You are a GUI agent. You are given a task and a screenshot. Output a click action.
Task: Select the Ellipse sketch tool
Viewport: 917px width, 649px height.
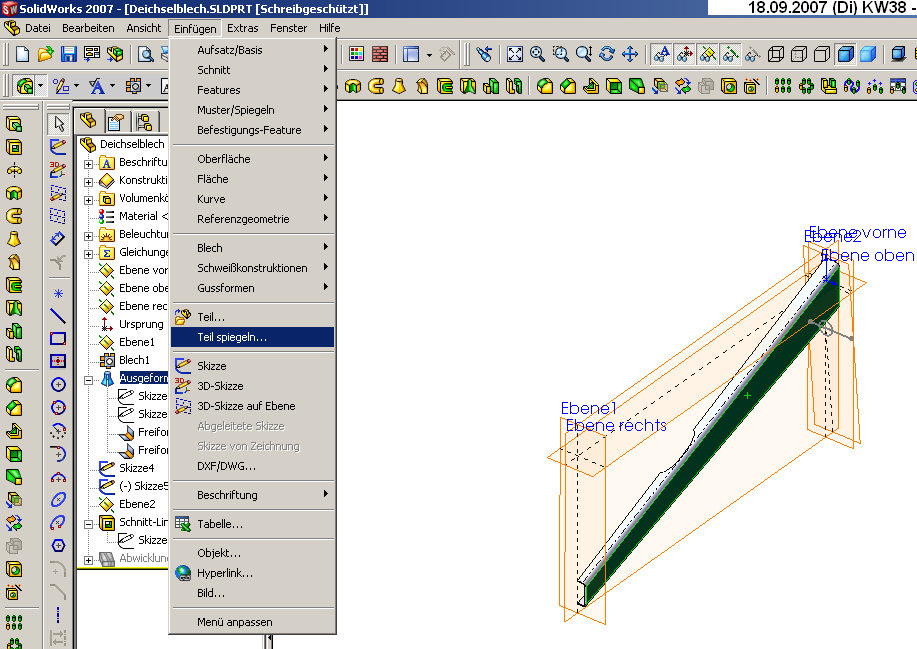58,499
